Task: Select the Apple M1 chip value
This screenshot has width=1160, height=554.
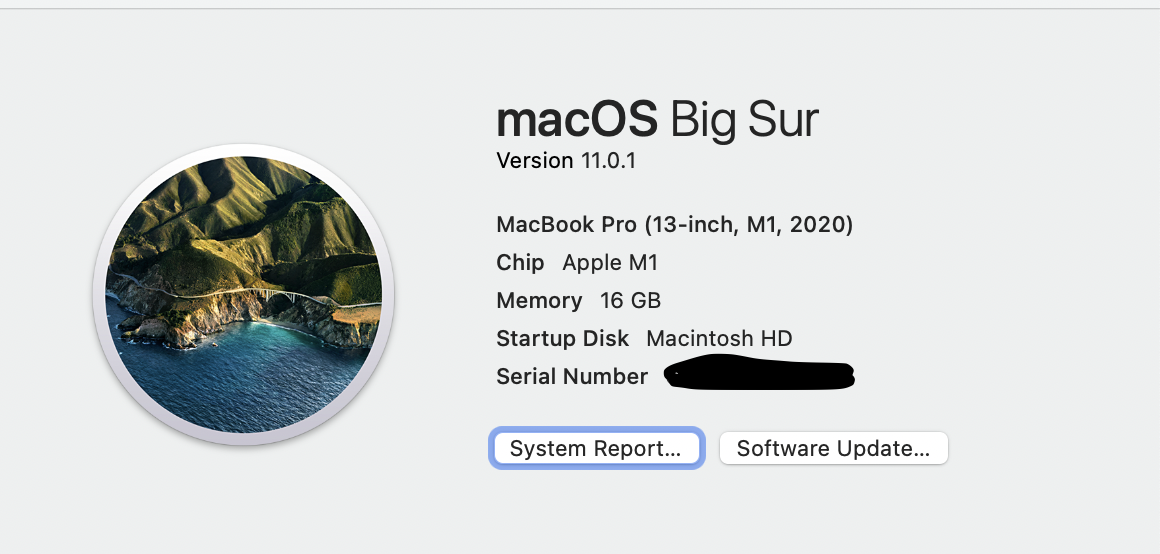Action: click(x=610, y=263)
